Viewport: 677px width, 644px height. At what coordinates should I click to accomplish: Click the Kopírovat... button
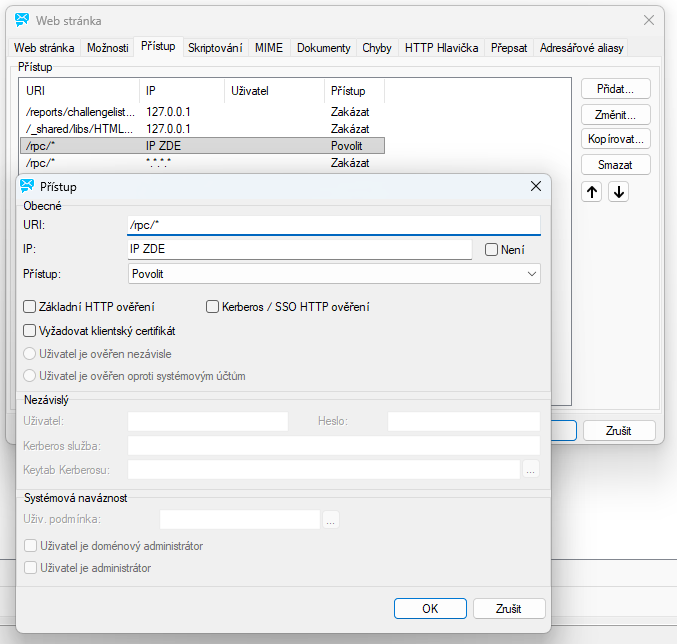click(x=615, y=139)
